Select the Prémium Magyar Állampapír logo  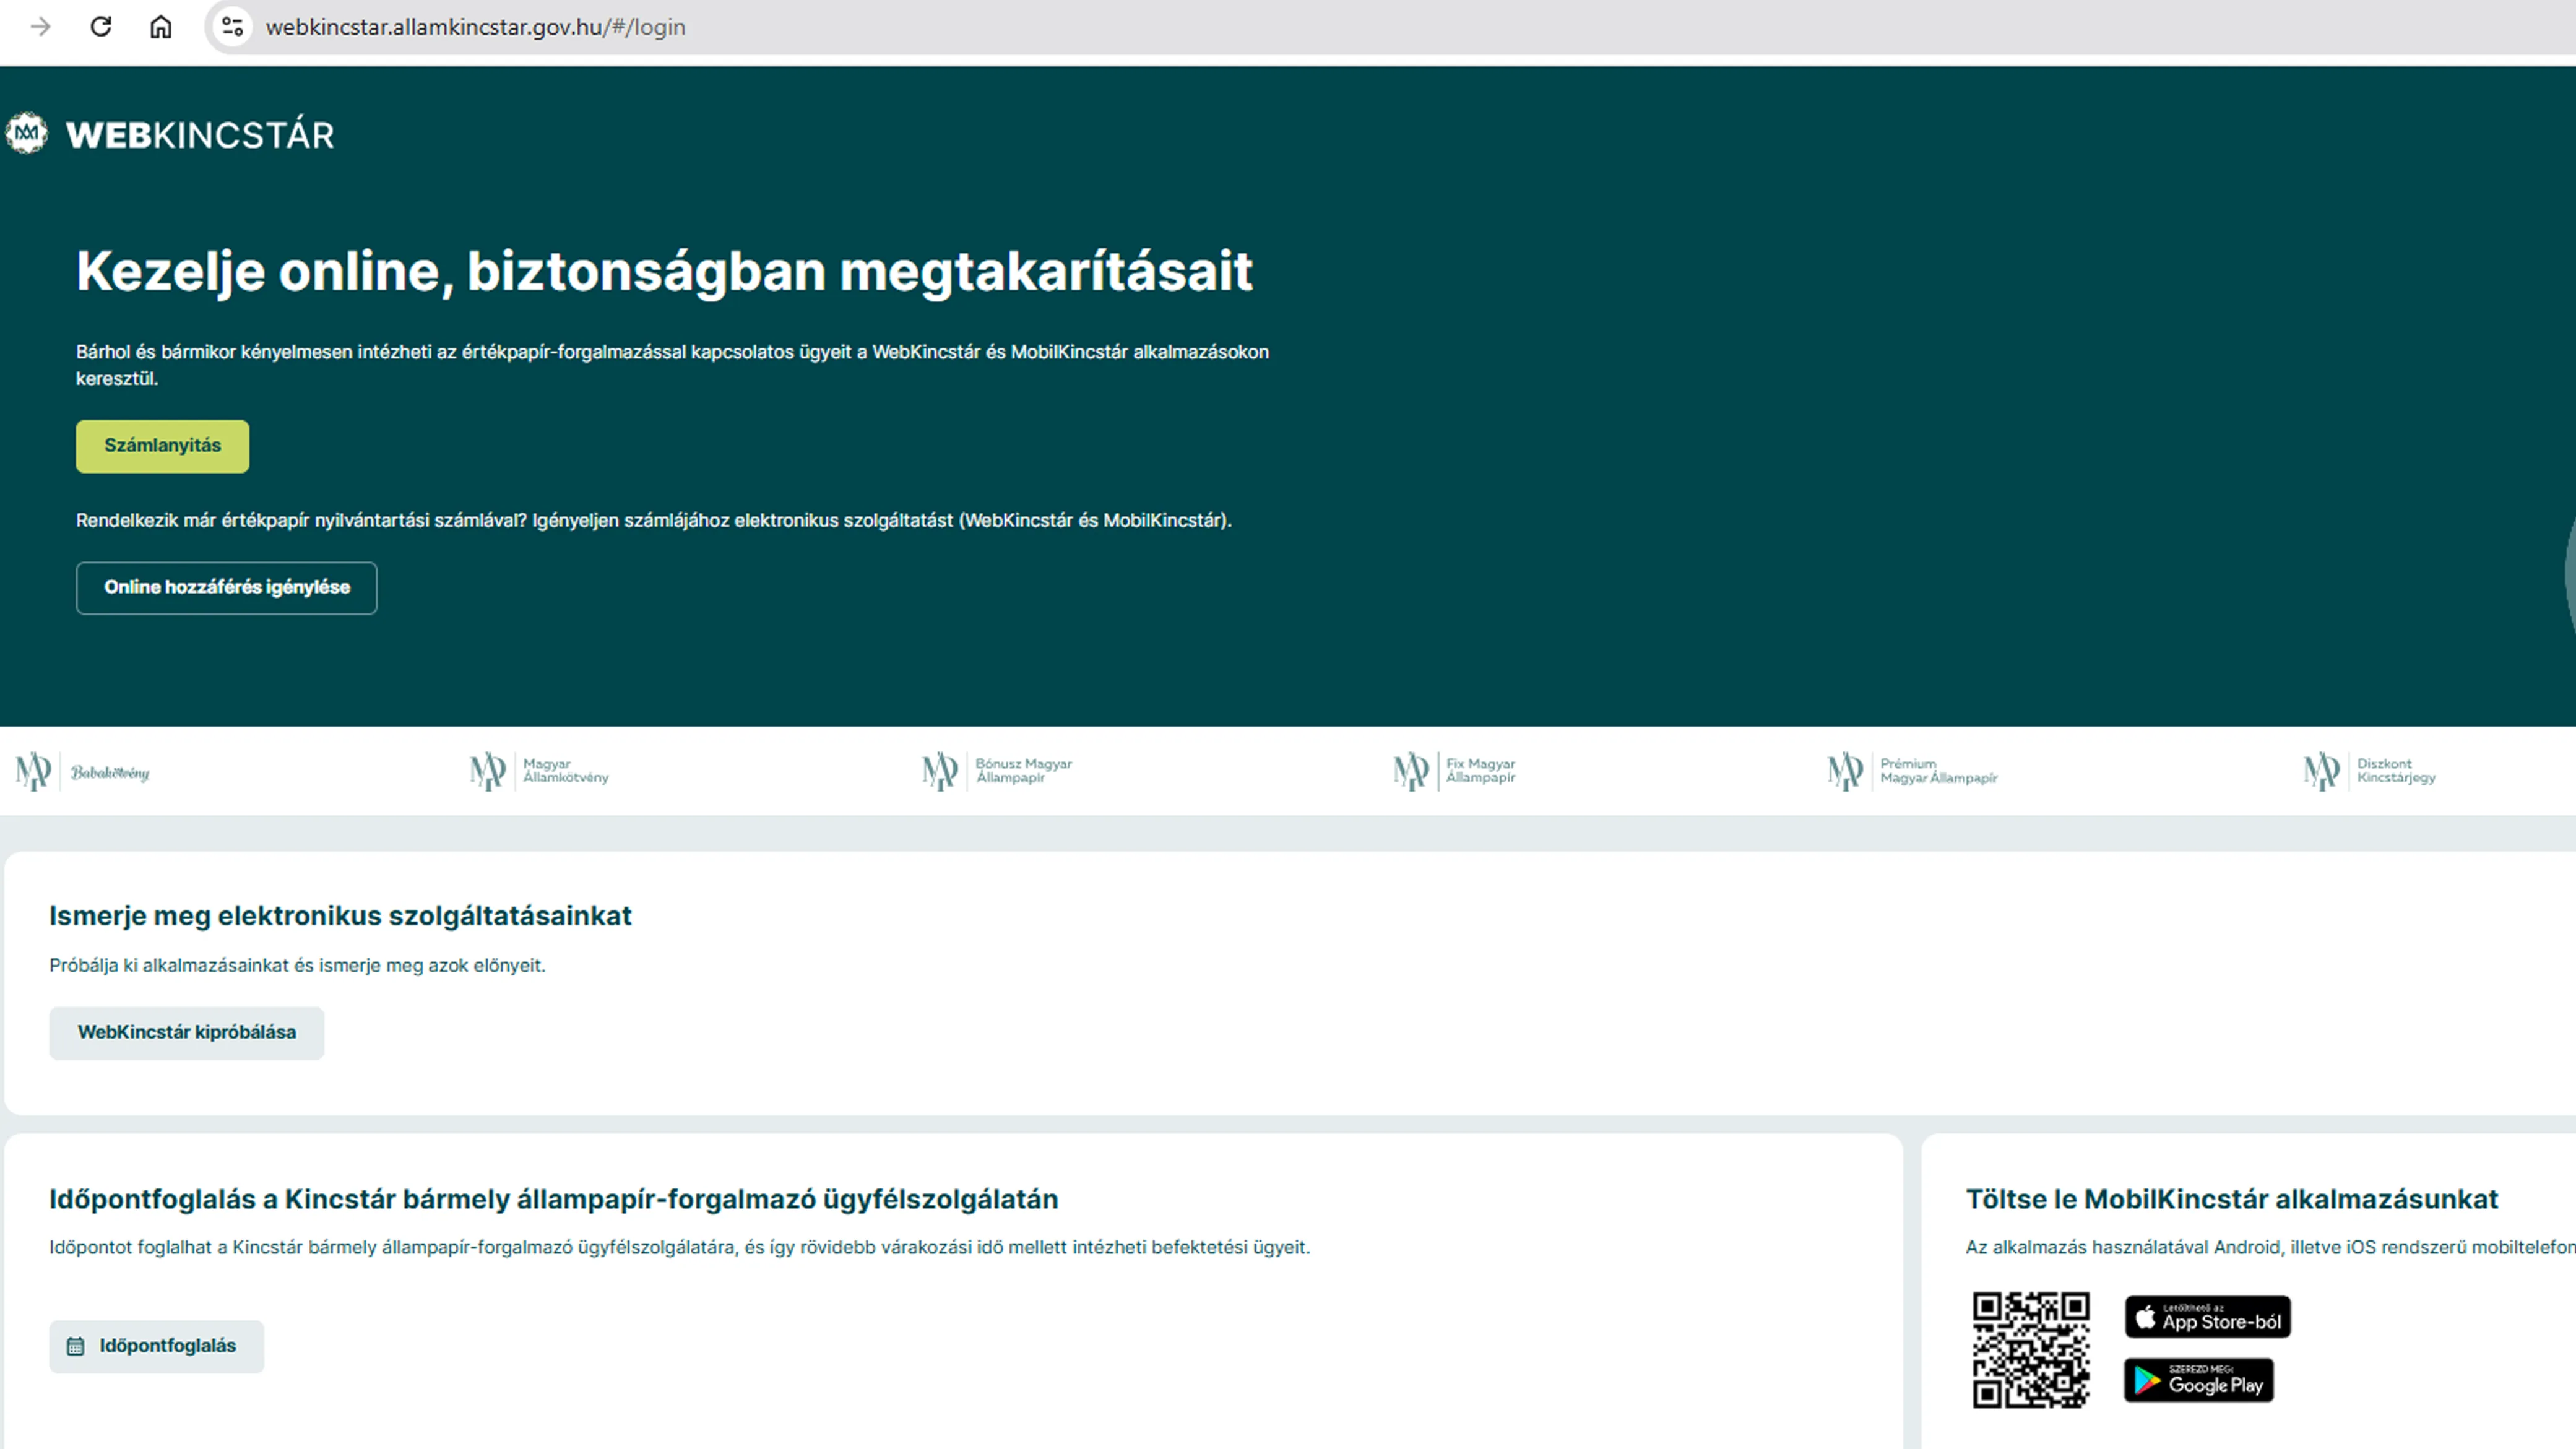click(1912, 771)
